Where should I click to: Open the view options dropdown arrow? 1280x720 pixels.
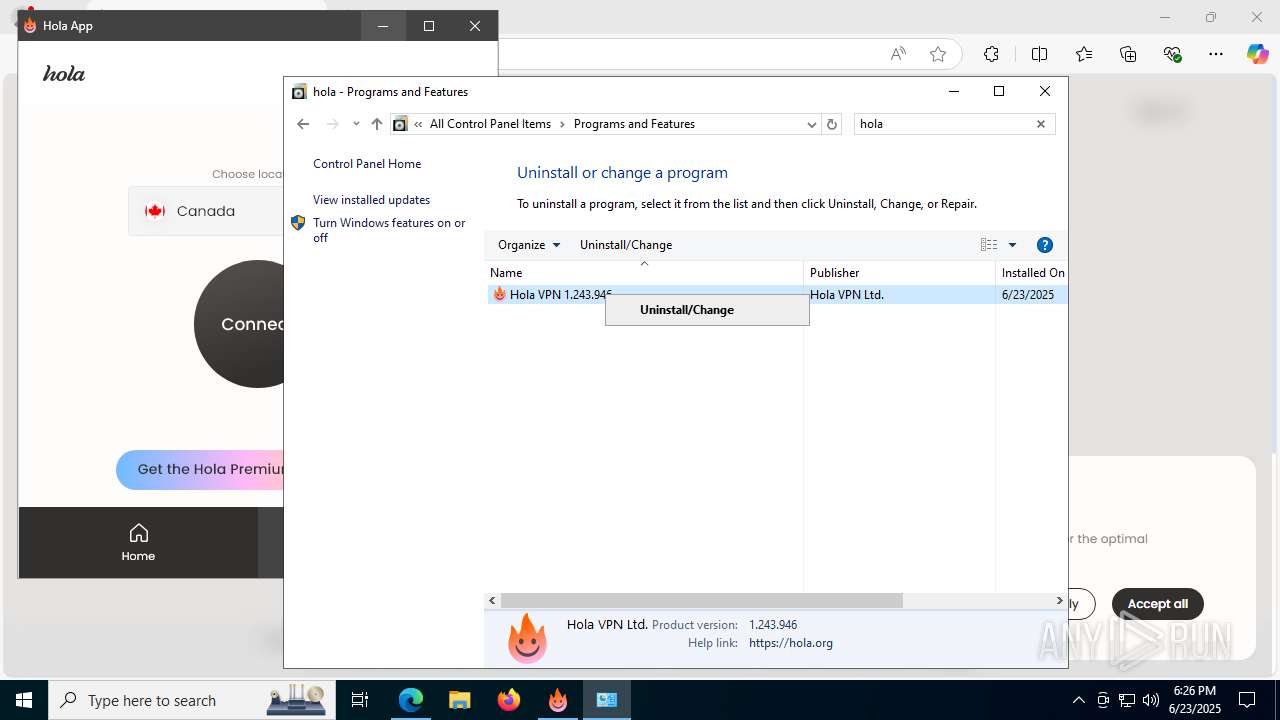pyautogui.click(x=1012, y=245)
